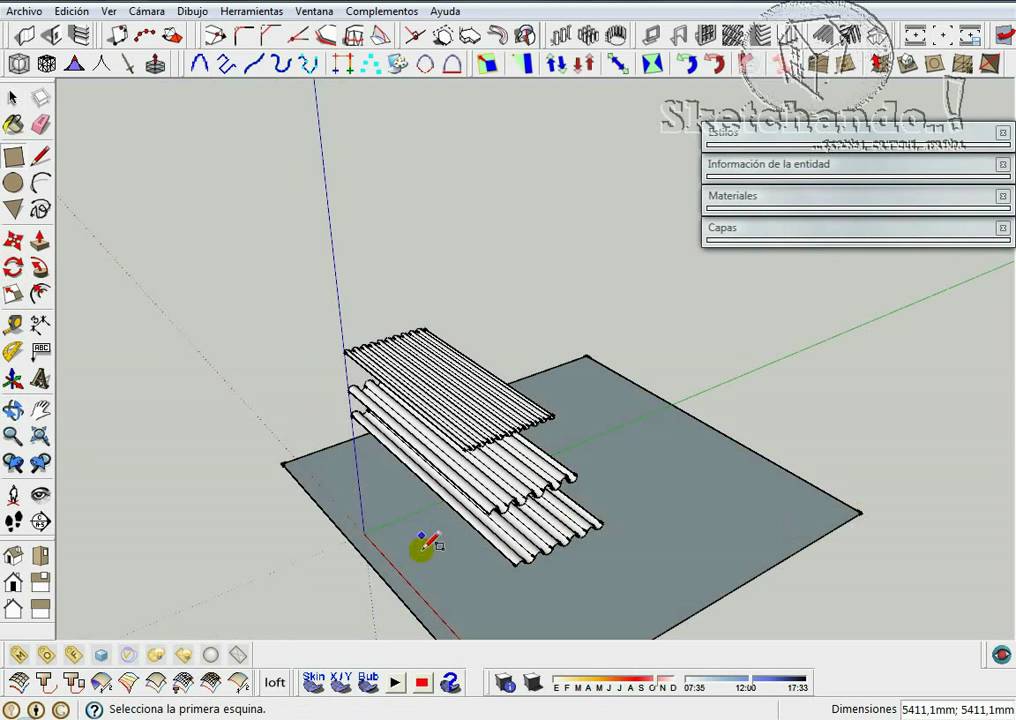The width and height of the screenshot is (1016, 720).
Task: Choose the Protractor tool
Action: click(x=13, y=351)
